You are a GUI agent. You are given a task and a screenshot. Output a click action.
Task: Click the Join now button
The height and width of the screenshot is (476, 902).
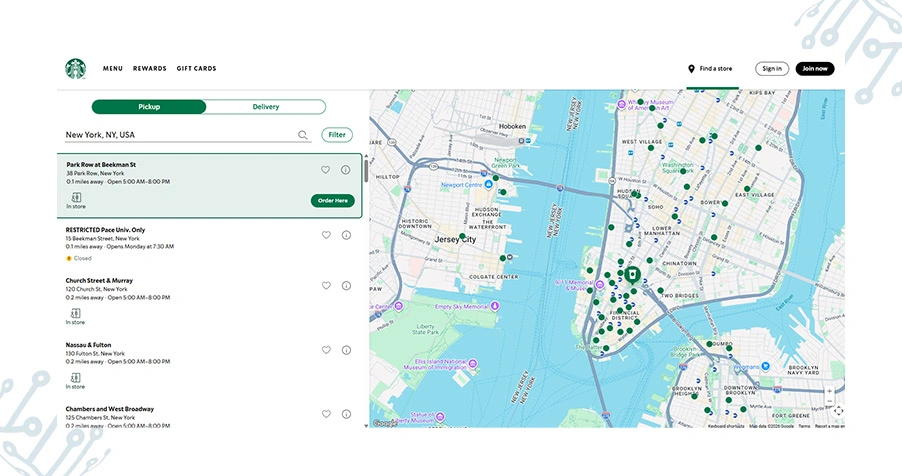pos(814,69)
